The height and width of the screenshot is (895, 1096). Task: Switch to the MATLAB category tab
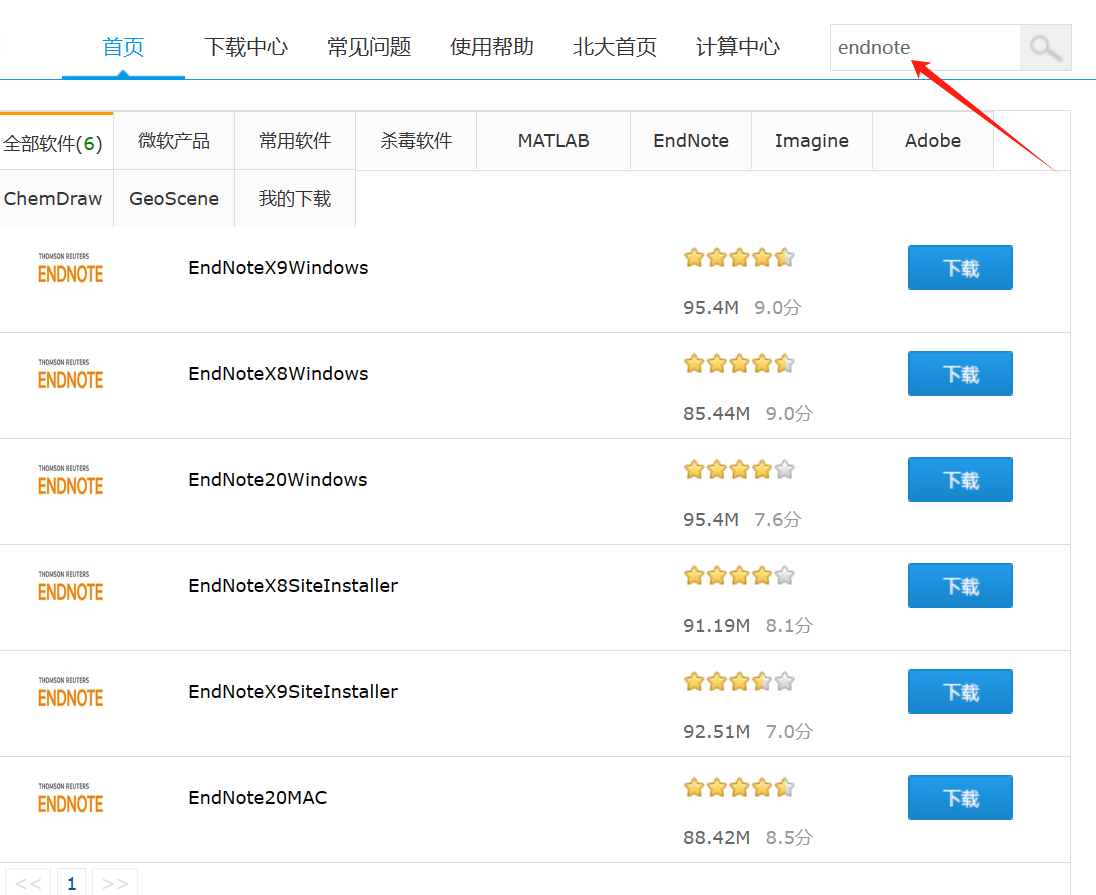553,141
